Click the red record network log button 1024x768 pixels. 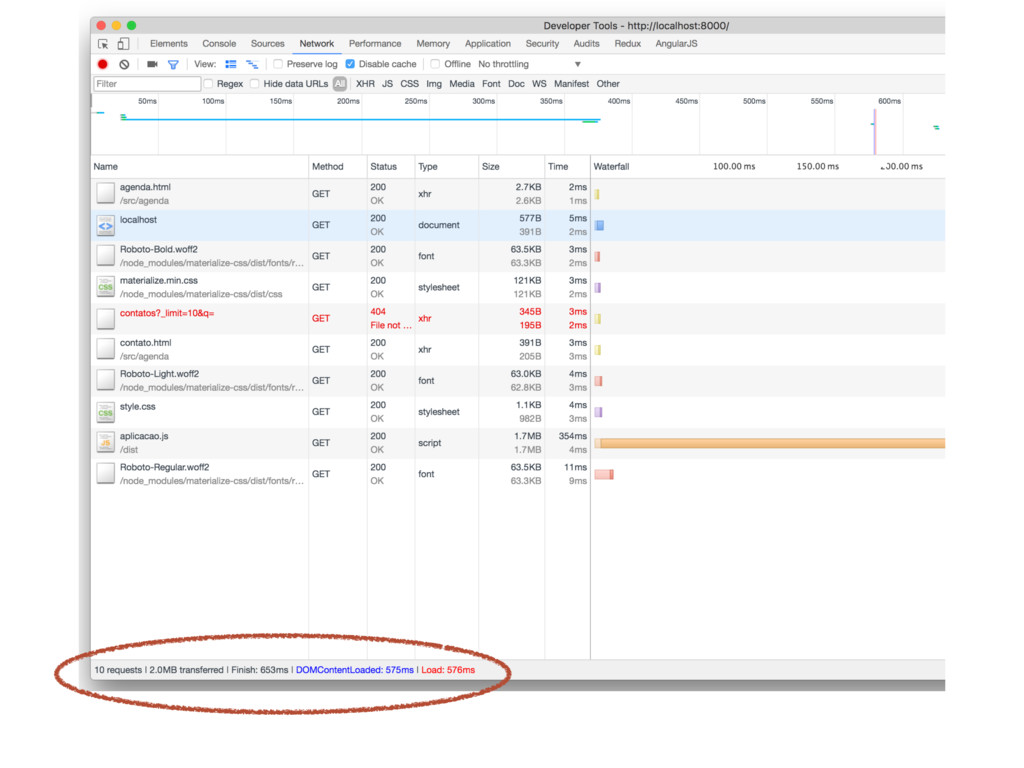pos(102,64)
